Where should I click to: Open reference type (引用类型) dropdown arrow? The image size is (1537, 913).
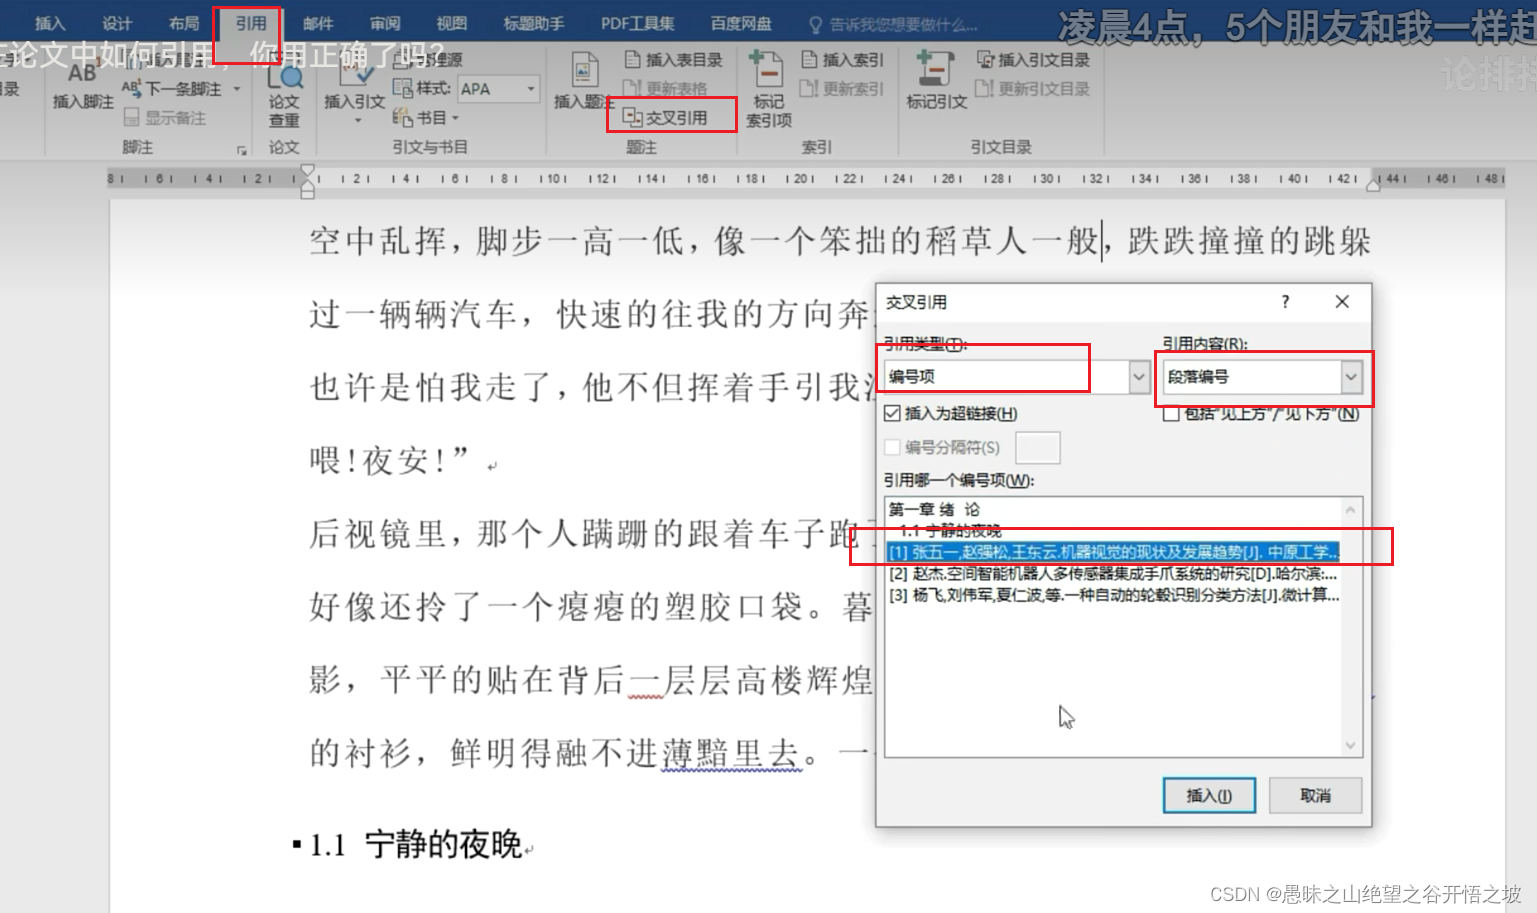pos(1139,376)
